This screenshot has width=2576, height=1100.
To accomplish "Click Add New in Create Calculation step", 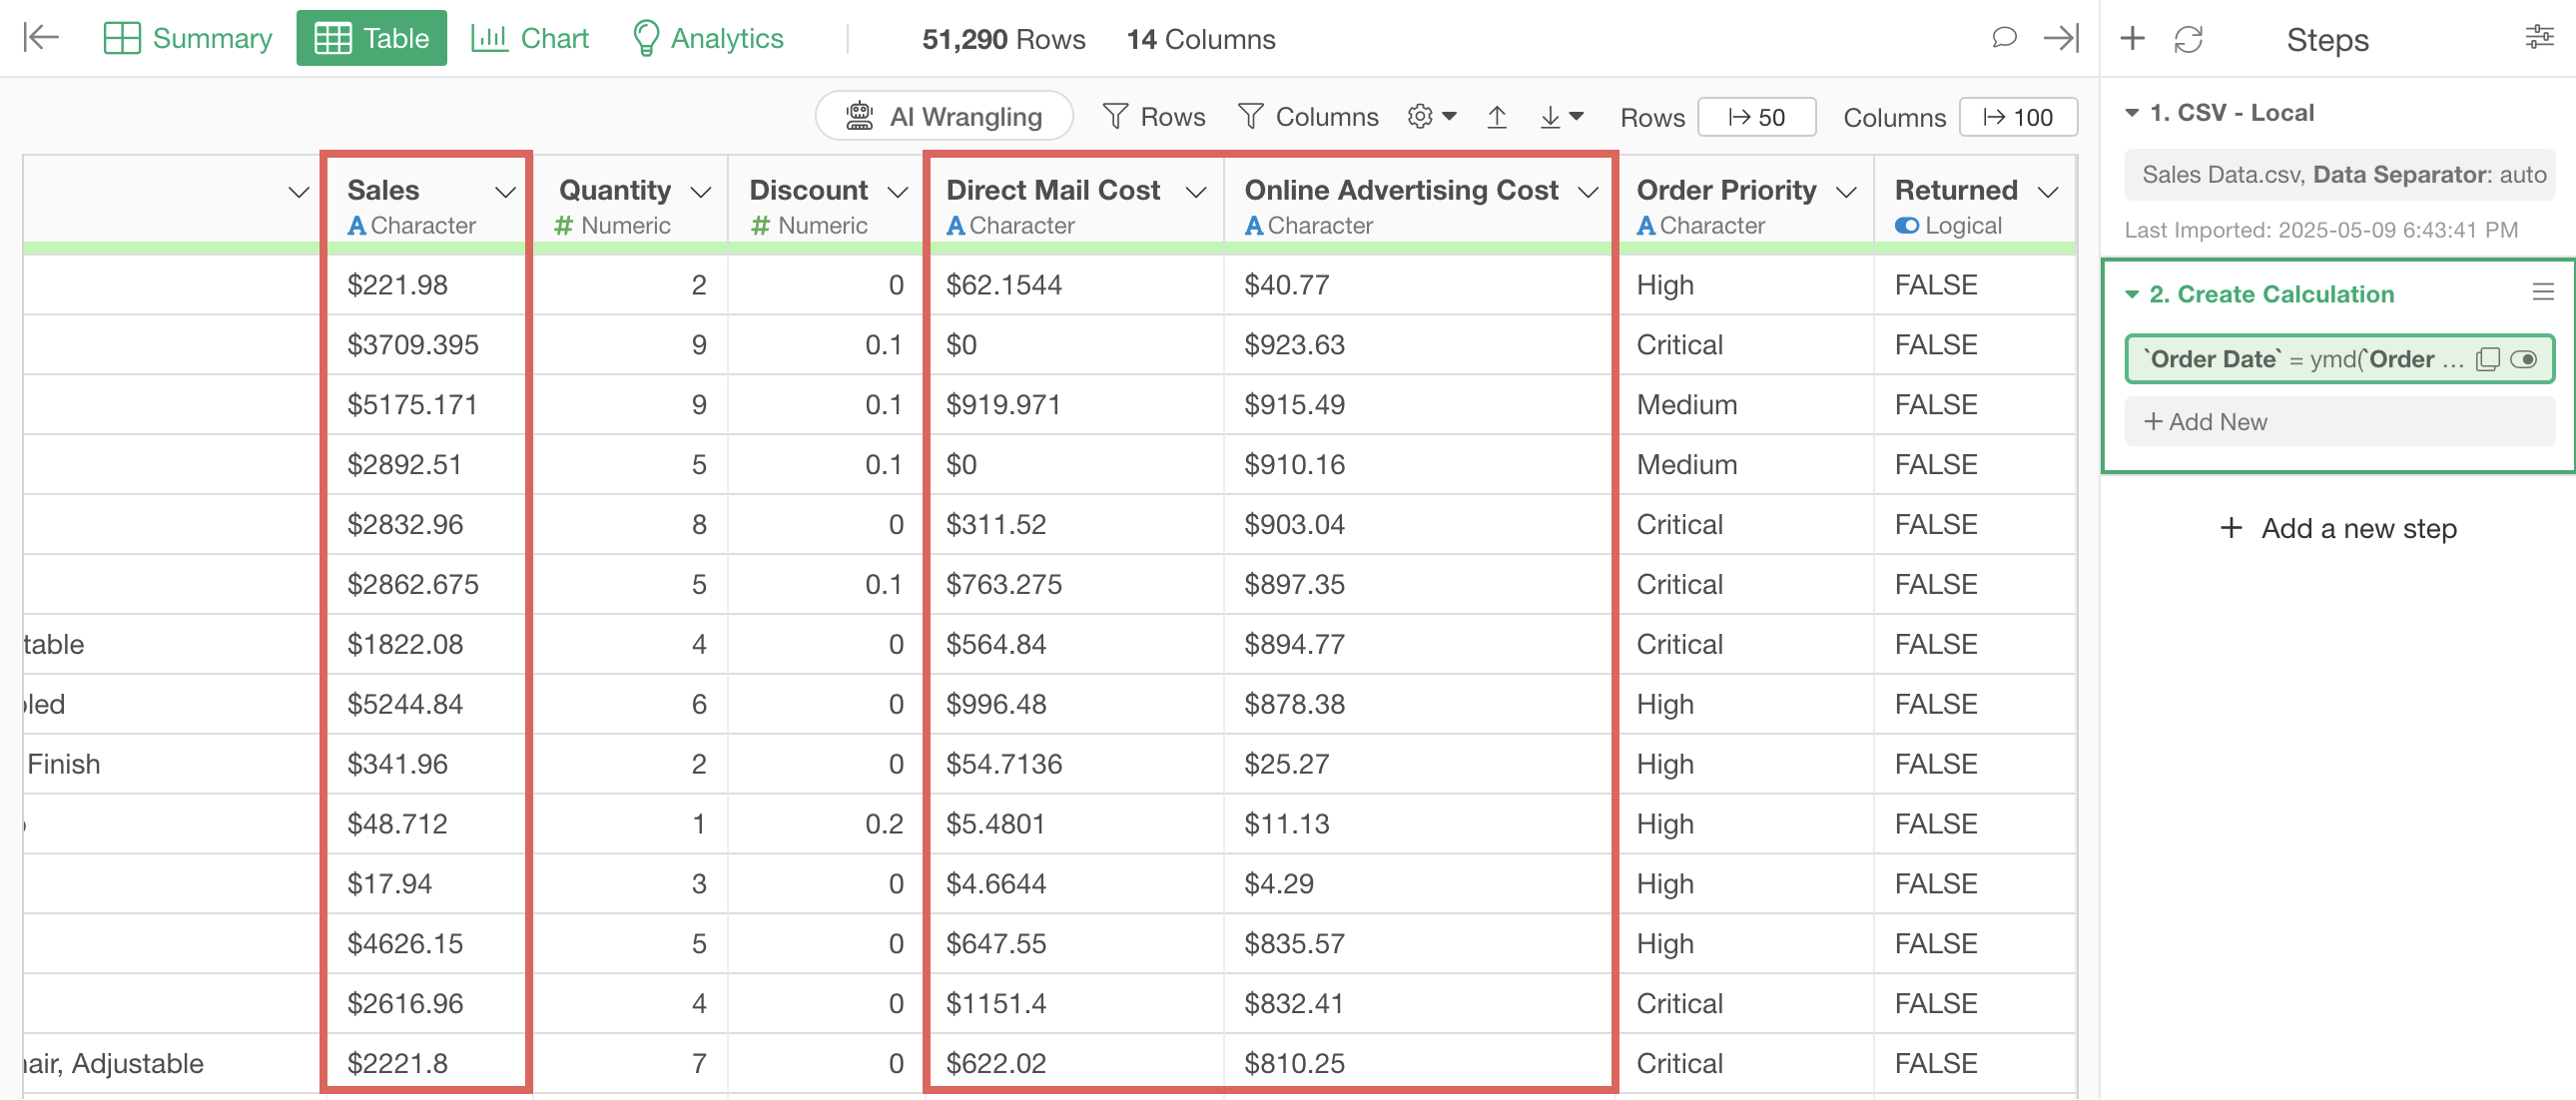I will [x=2340, y=423].
